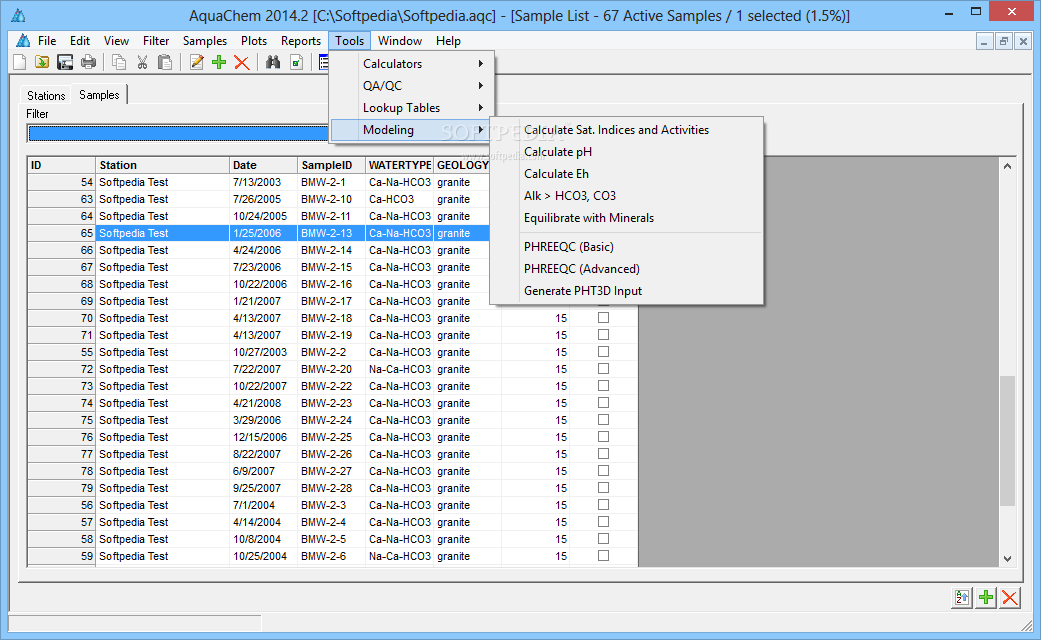Tick the checkbox in row ID 71
This screenshot has height=640, width=1041.
click(603, 335)
